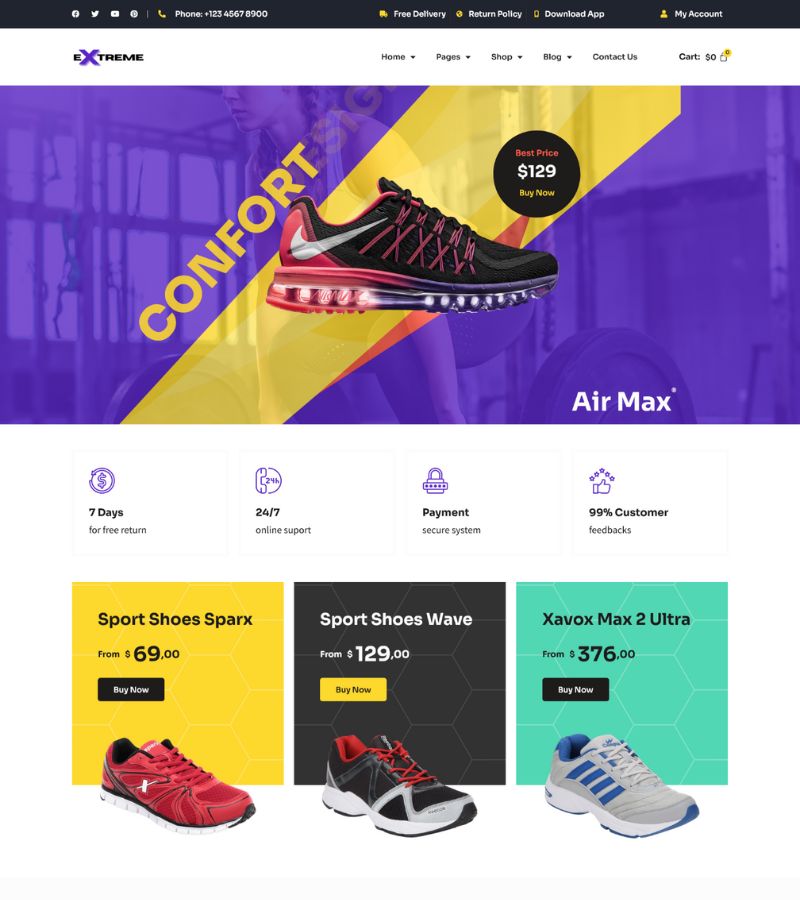800x900 pixels.
Task: Open the YouTube social icon
Action: 115,14
